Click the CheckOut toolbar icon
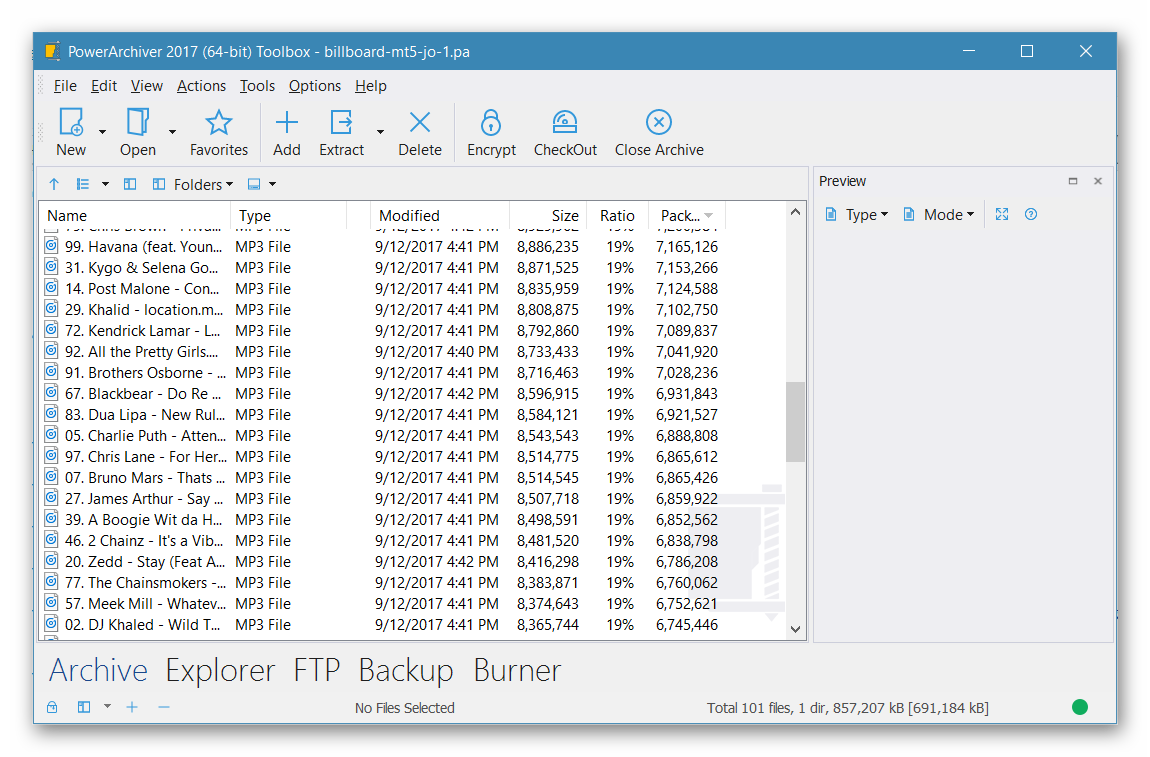The image size is (1150, 757). pyautogui.click(x=565, y=122)
